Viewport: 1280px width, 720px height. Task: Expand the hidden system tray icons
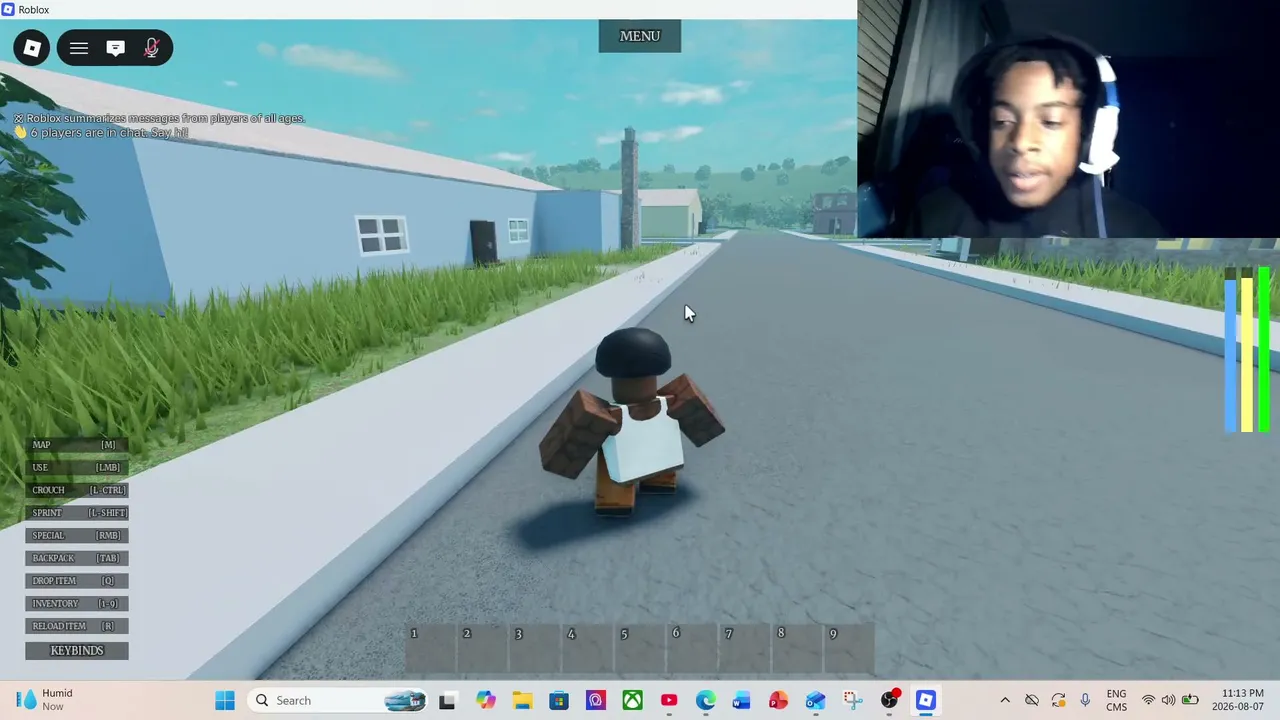click(x=1005, y=700)
